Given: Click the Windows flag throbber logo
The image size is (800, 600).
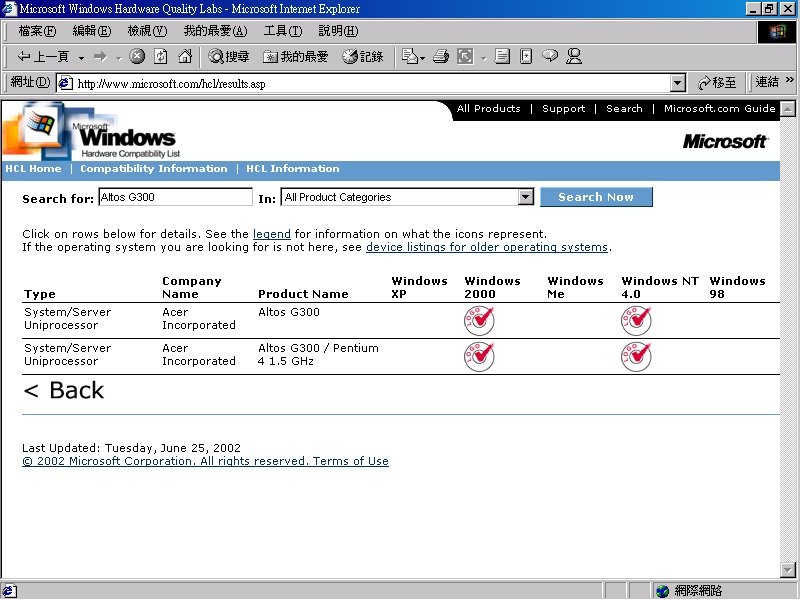Looking at the screenshot, I should click(777, 32).
